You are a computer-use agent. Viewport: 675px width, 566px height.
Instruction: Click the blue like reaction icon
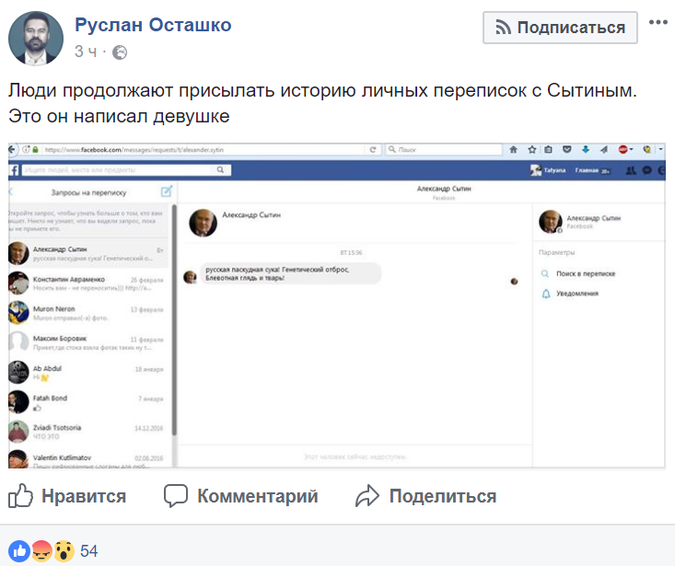[19, 550]
